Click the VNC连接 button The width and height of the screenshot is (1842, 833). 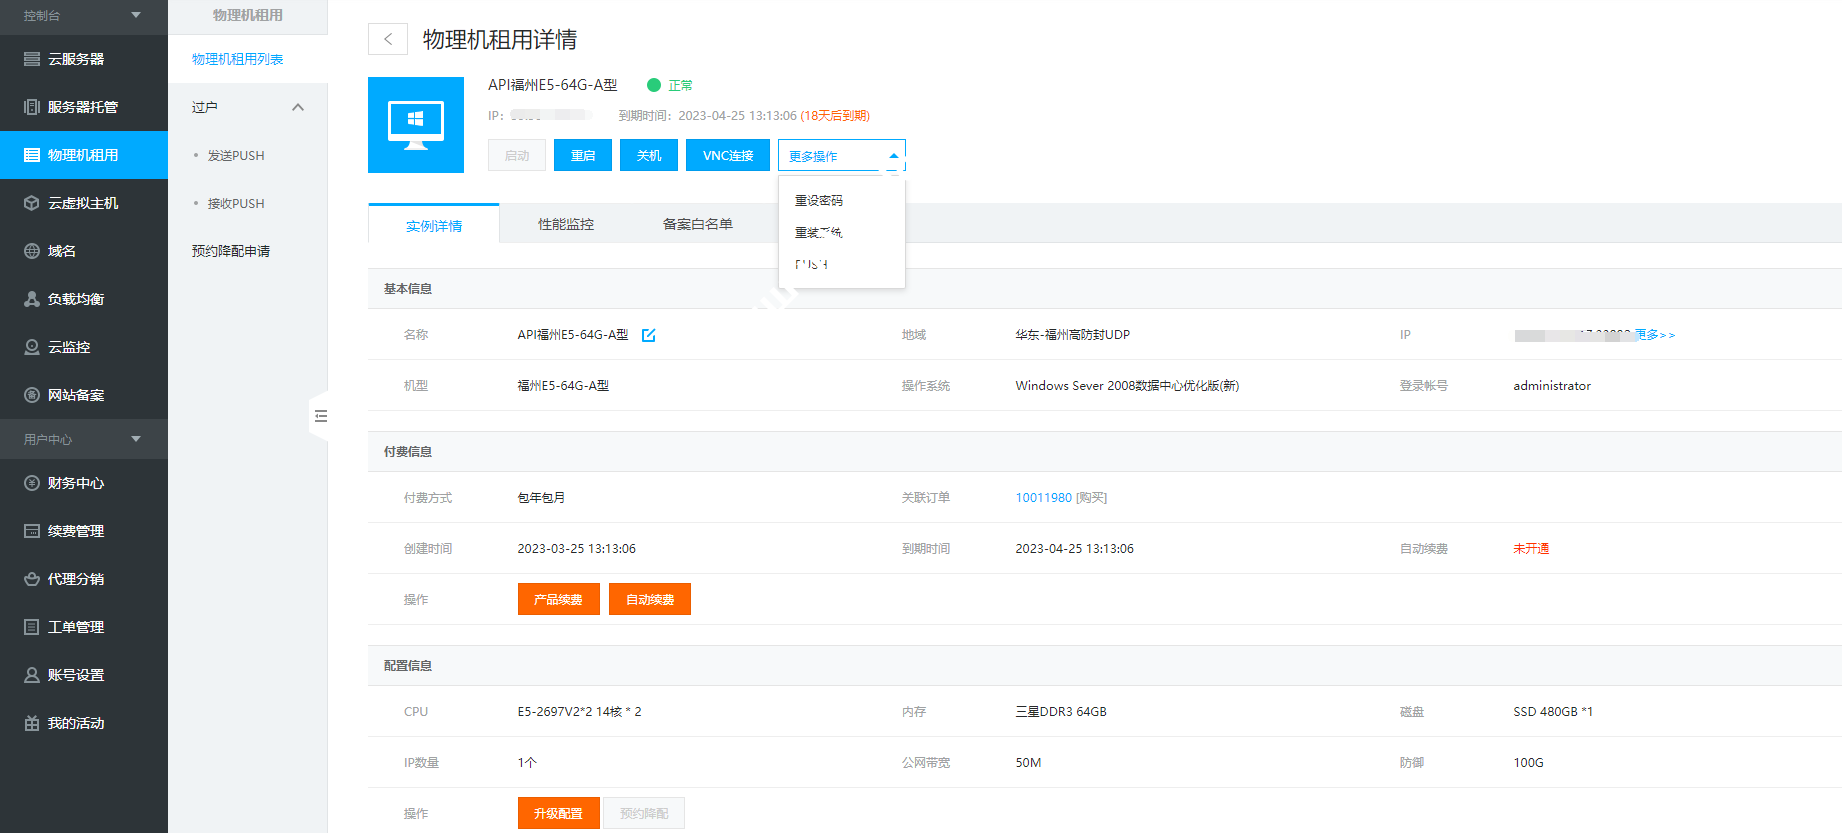[x=727, y=156]
